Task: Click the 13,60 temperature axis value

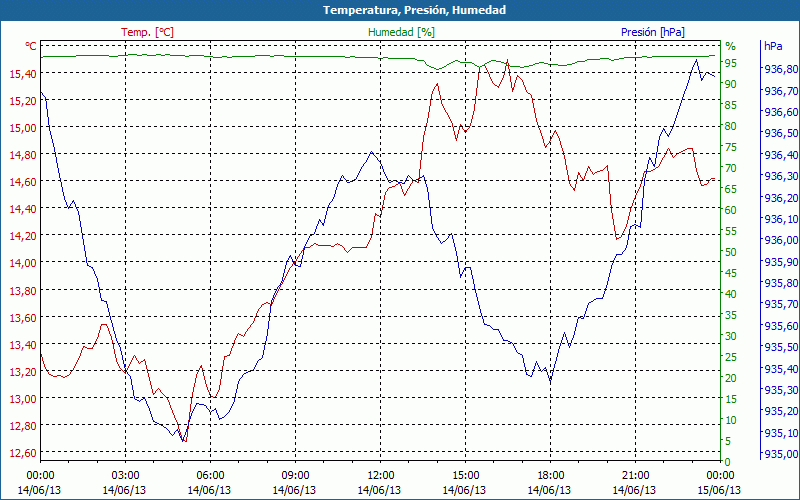Action: [x=23, y=318]
